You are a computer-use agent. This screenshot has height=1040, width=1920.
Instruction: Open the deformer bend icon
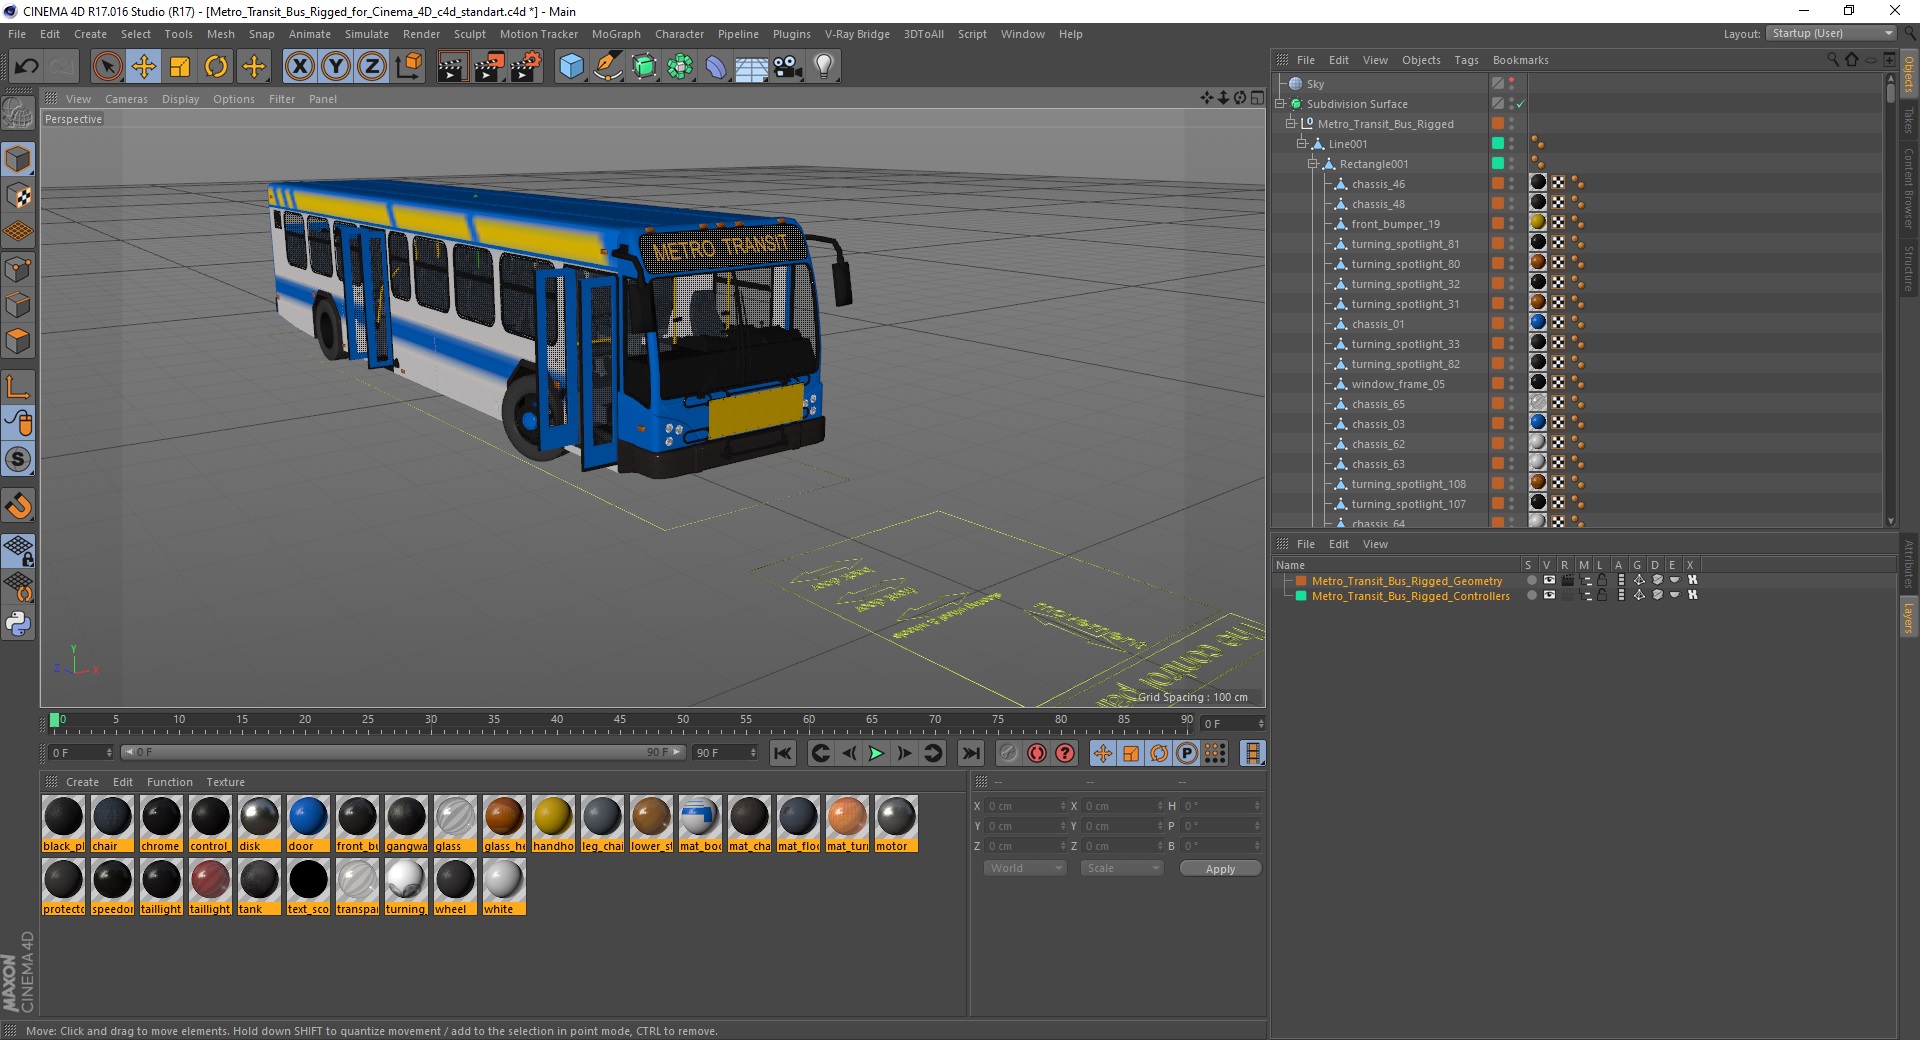(x=716, y=67)
